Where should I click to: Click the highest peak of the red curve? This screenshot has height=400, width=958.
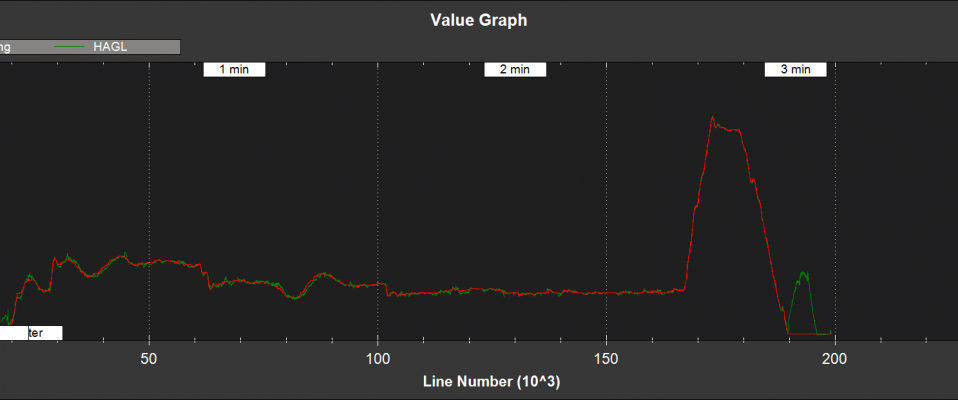click(712, 118)
